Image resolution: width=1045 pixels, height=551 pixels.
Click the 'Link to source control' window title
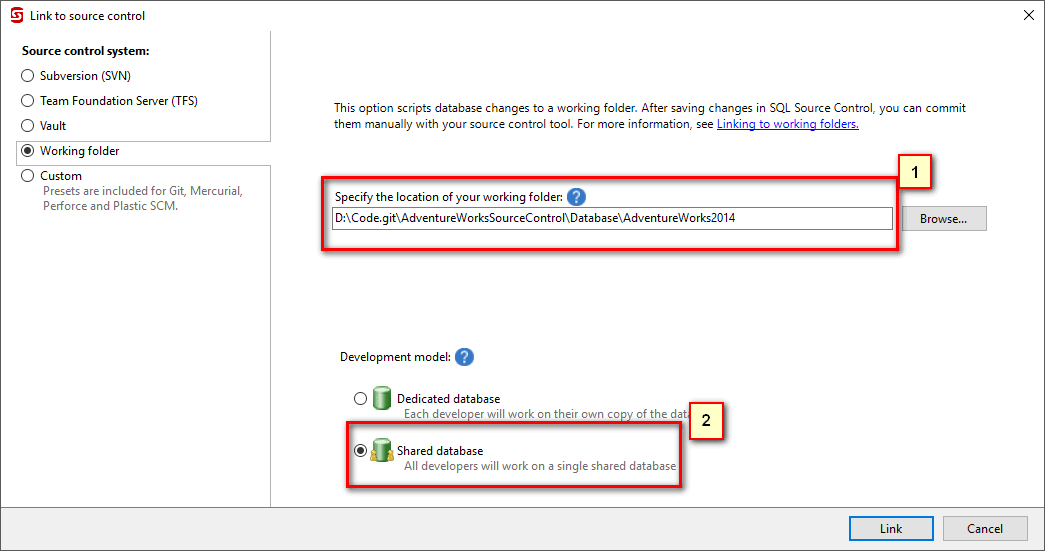point(87,16)
